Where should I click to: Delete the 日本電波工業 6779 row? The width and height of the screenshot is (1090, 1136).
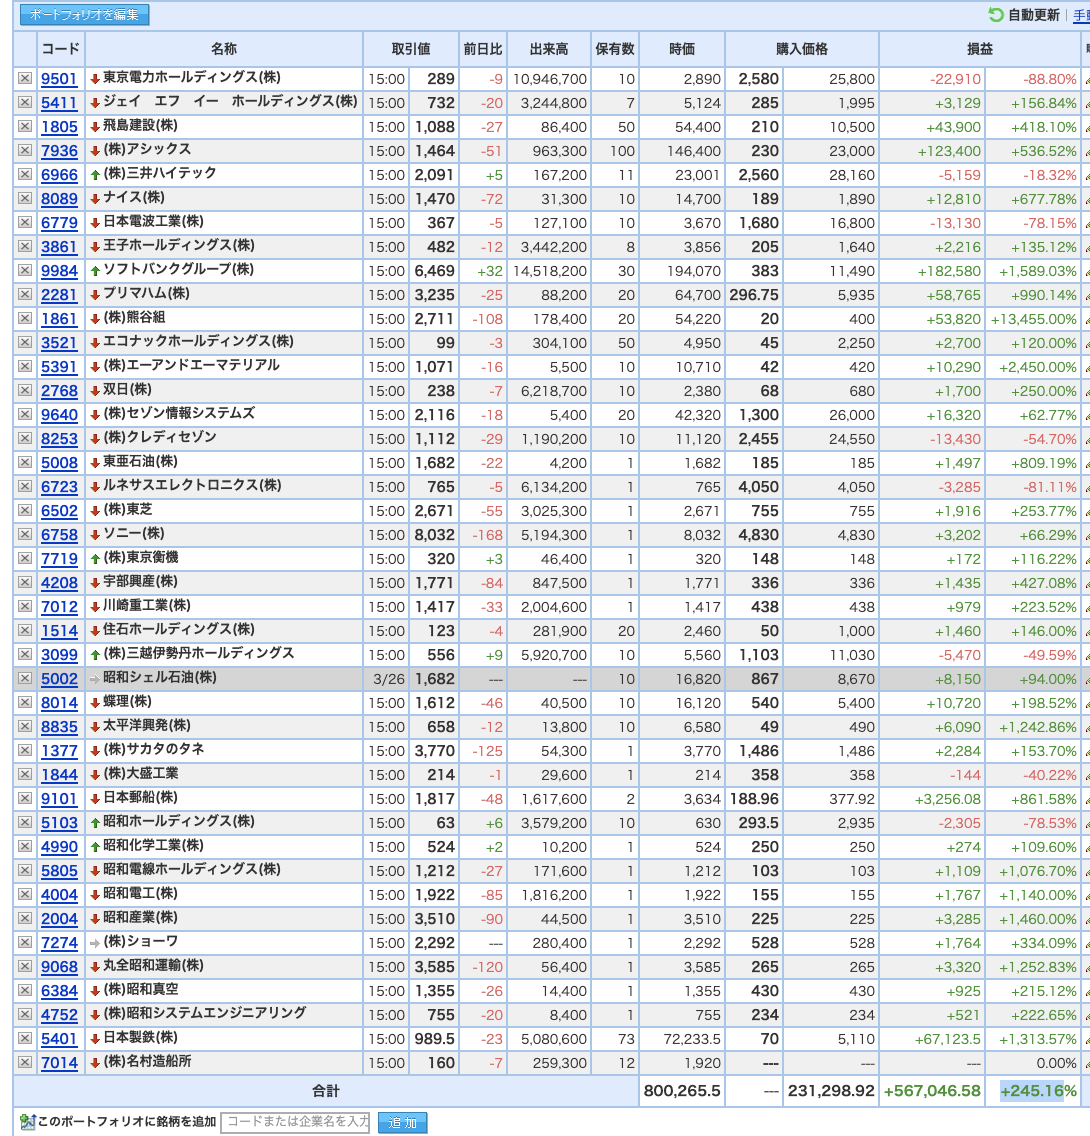[25, 222]
